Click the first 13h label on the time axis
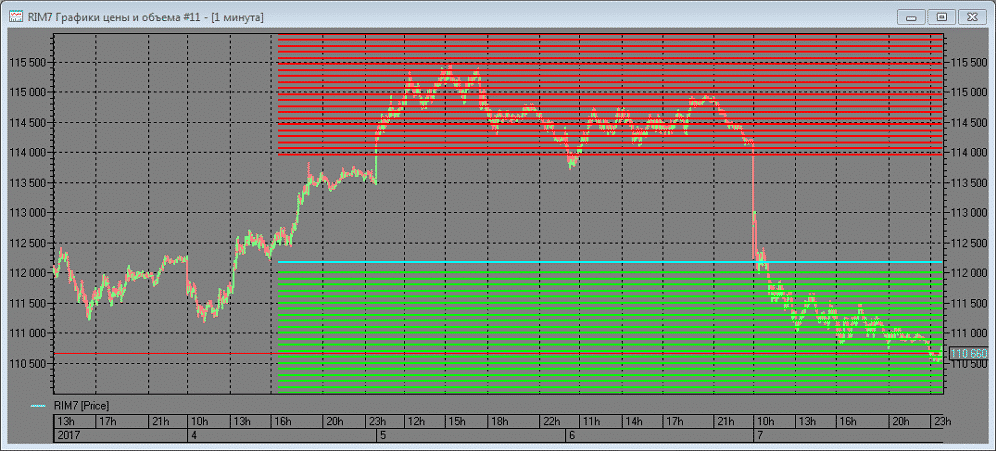 click(67, 421)
